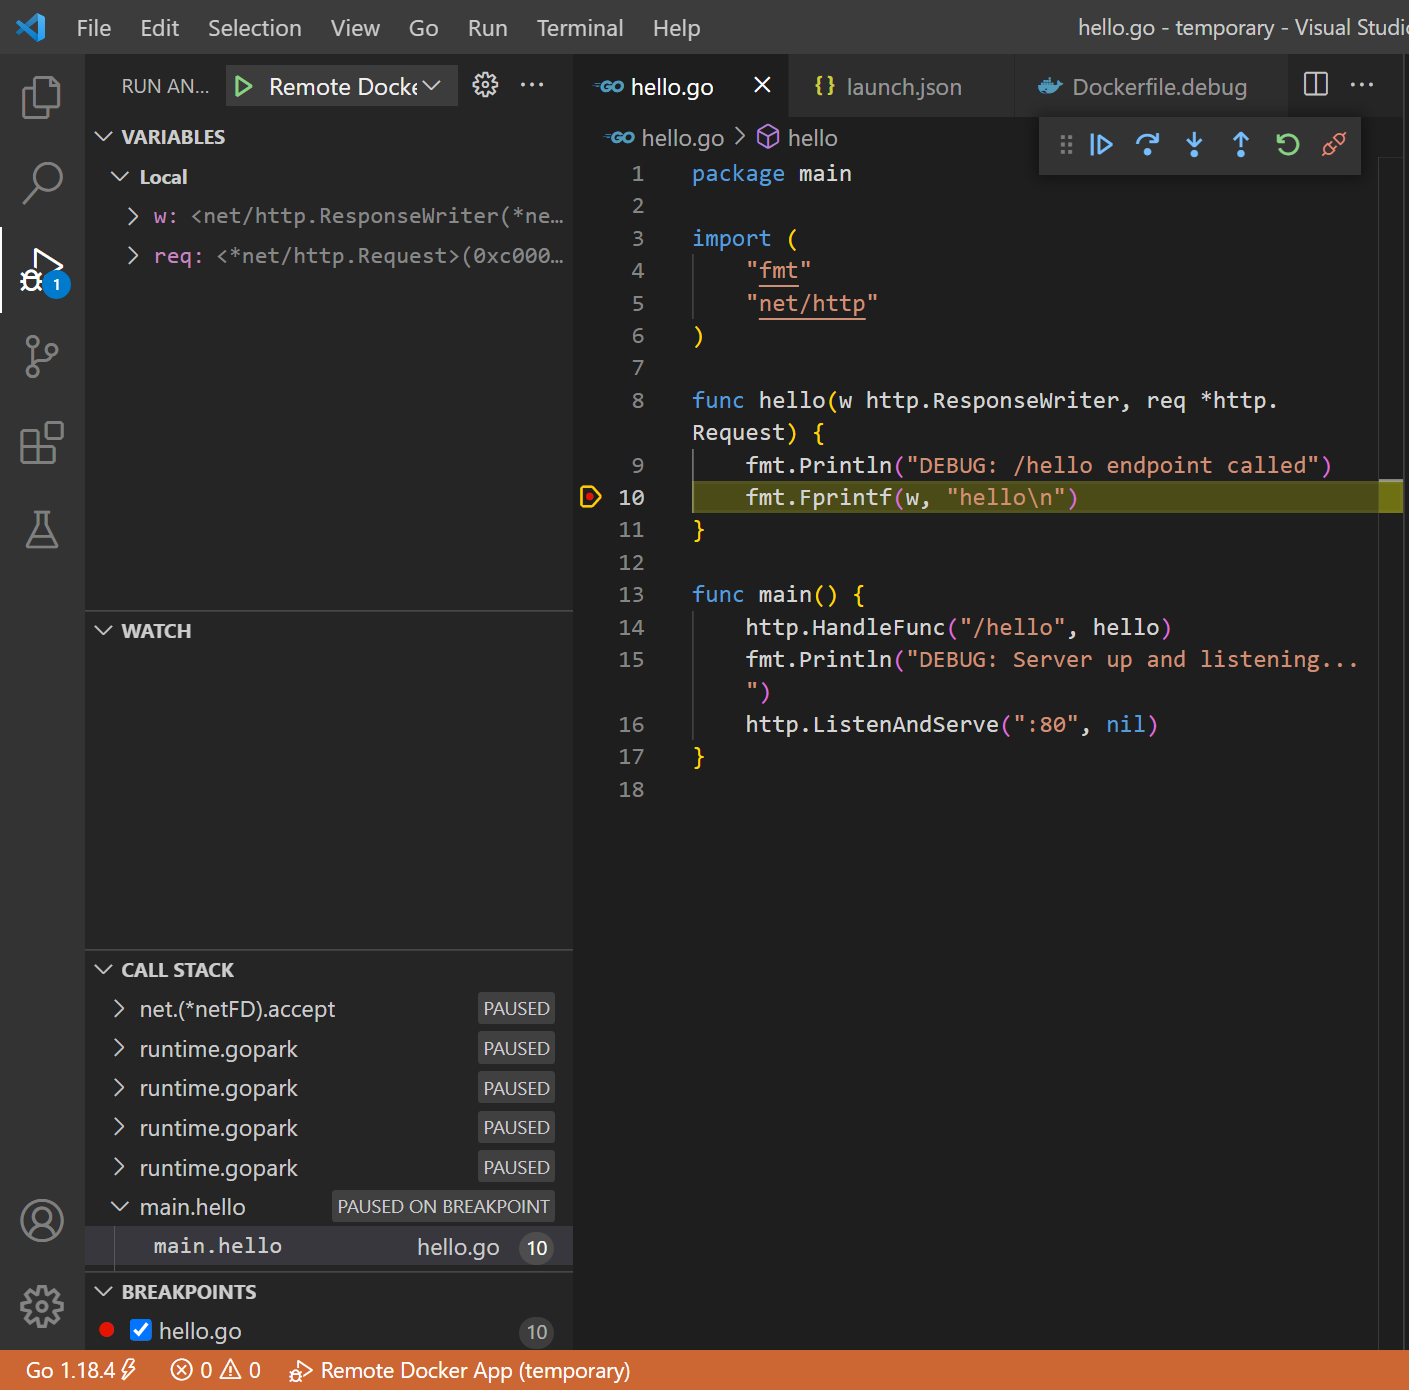Collapse the CALL STACK section

pos(103,969)
